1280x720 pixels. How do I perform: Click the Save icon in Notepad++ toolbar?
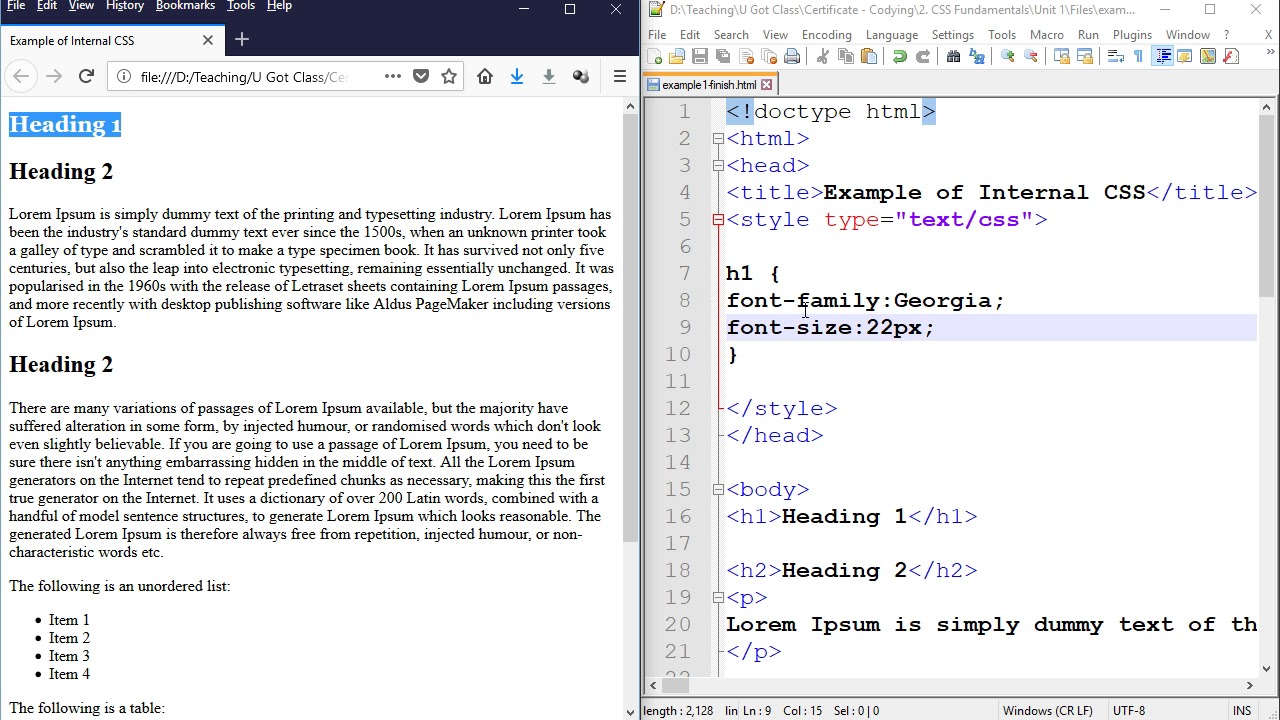(700, 57)
